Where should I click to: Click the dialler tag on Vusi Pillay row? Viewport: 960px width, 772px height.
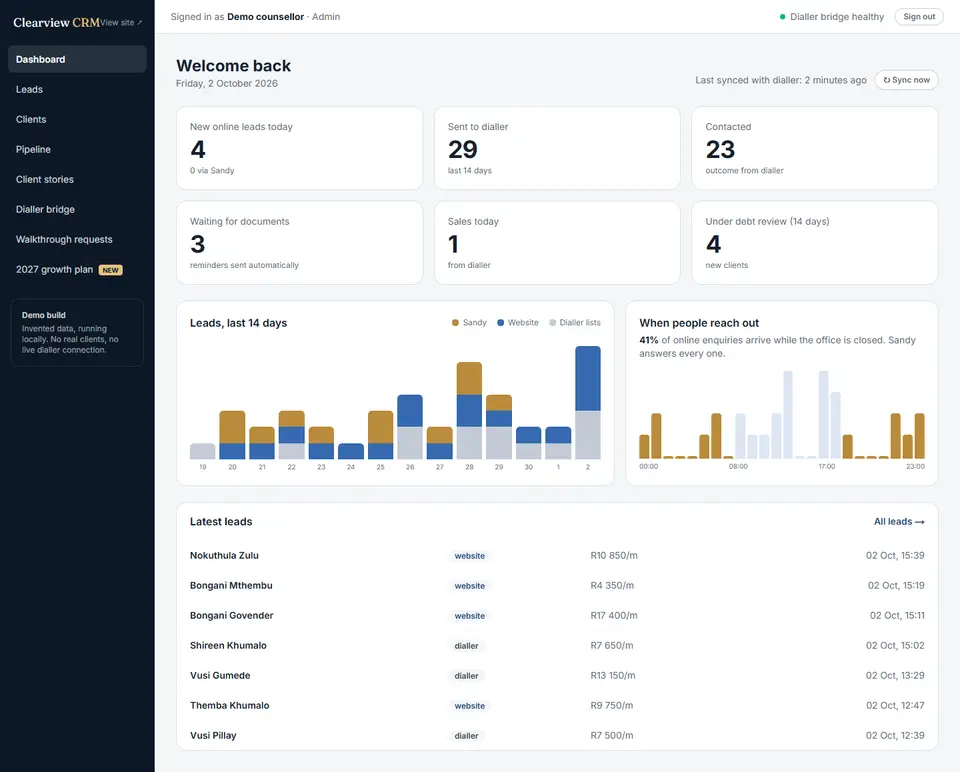coord(467,736)
